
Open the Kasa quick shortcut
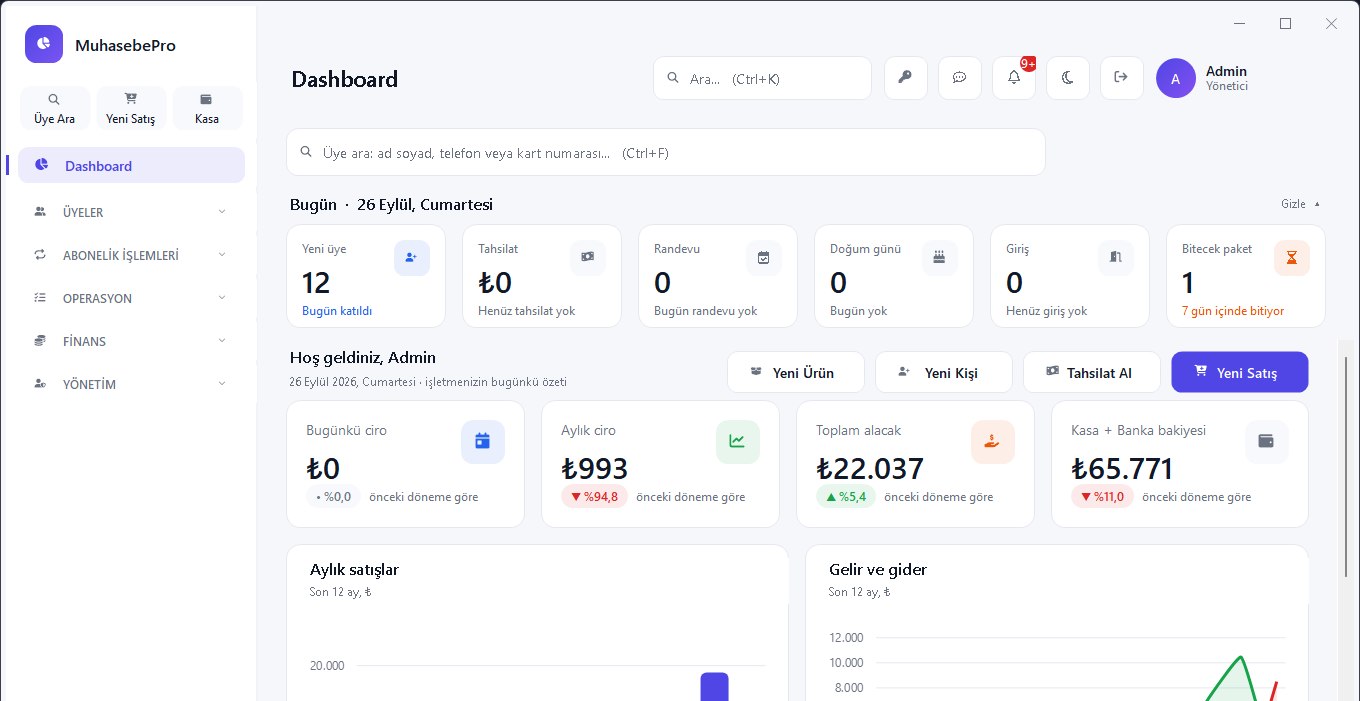207,108
